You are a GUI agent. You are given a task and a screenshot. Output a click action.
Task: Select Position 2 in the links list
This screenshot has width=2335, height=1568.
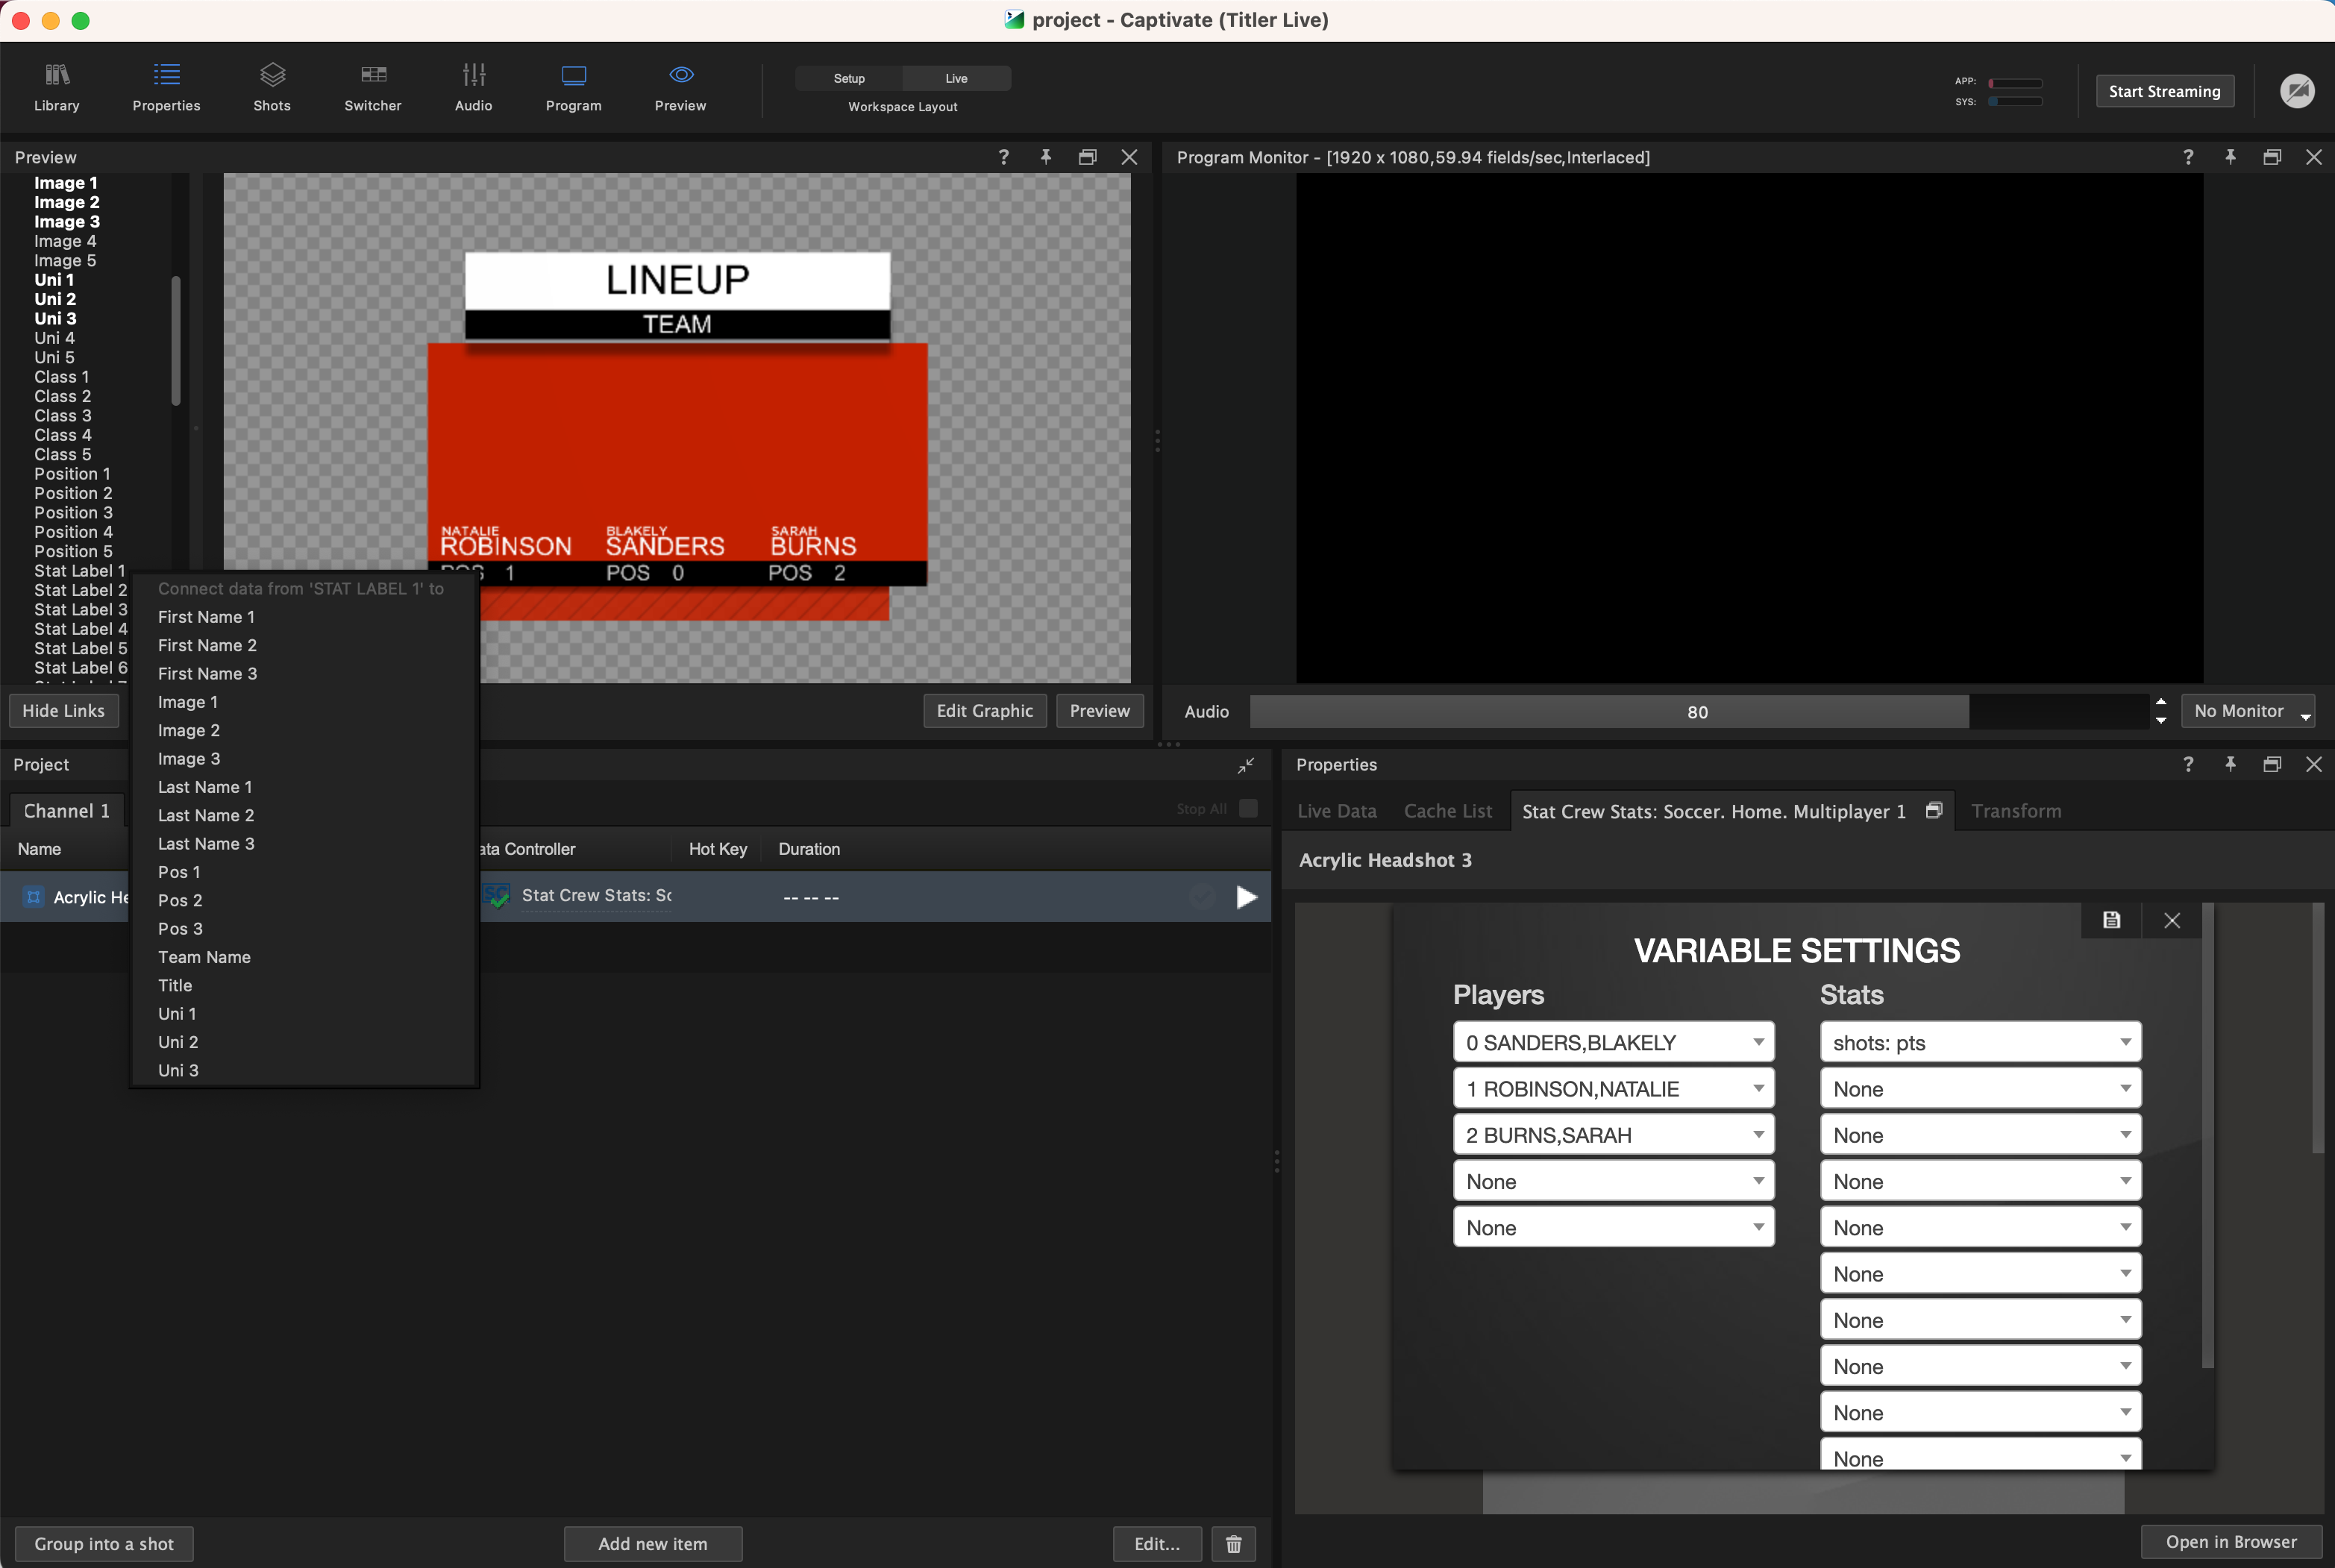pos(73,493)
